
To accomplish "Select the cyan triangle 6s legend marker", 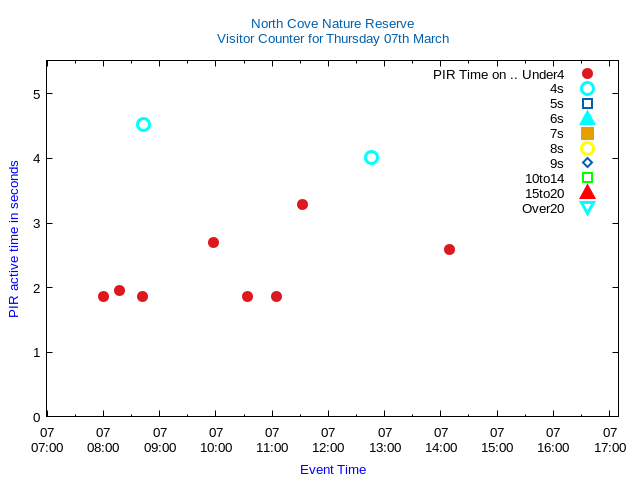I will 587,118.
